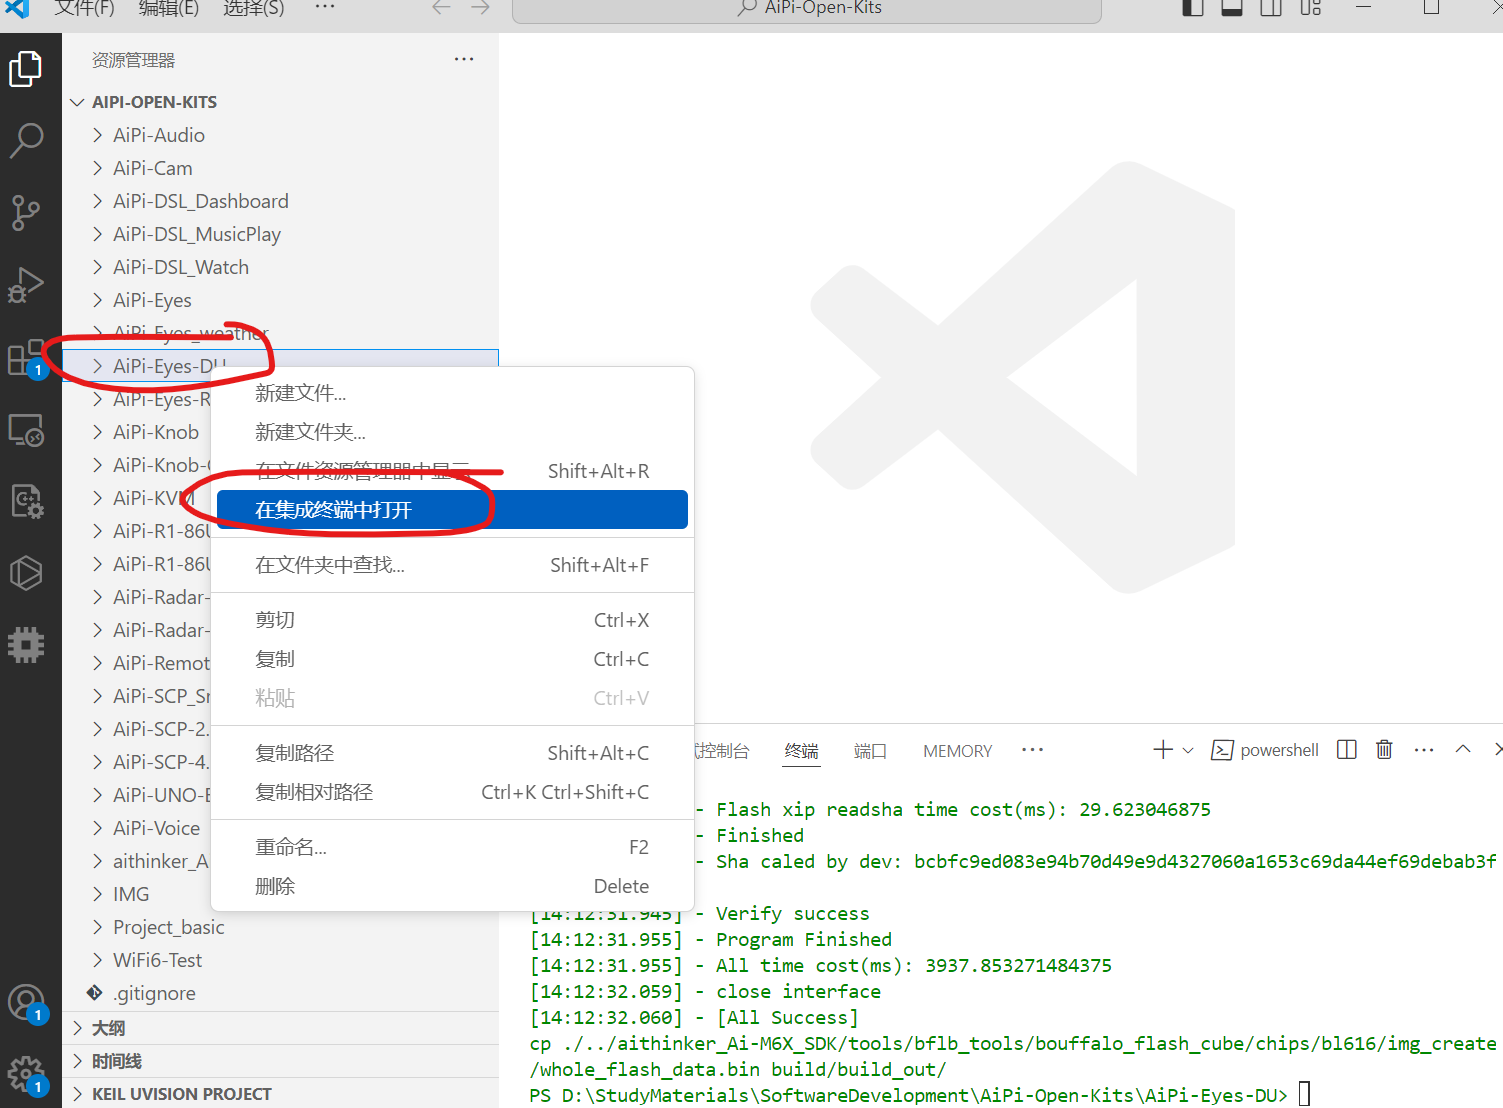Select 新建文件... in context menu
The image size is (1503, 1108).
(452, 393)
